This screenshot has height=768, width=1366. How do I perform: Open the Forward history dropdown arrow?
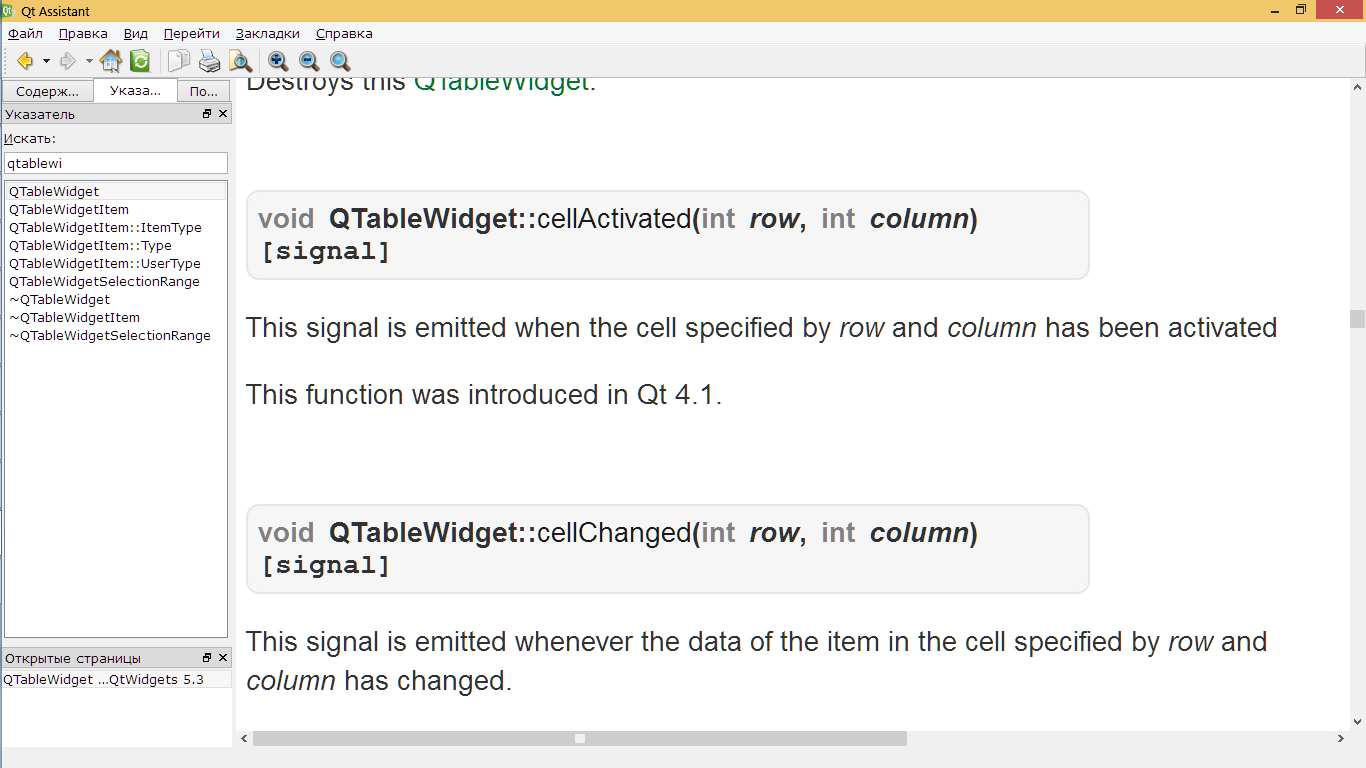[x=89, y=61]
